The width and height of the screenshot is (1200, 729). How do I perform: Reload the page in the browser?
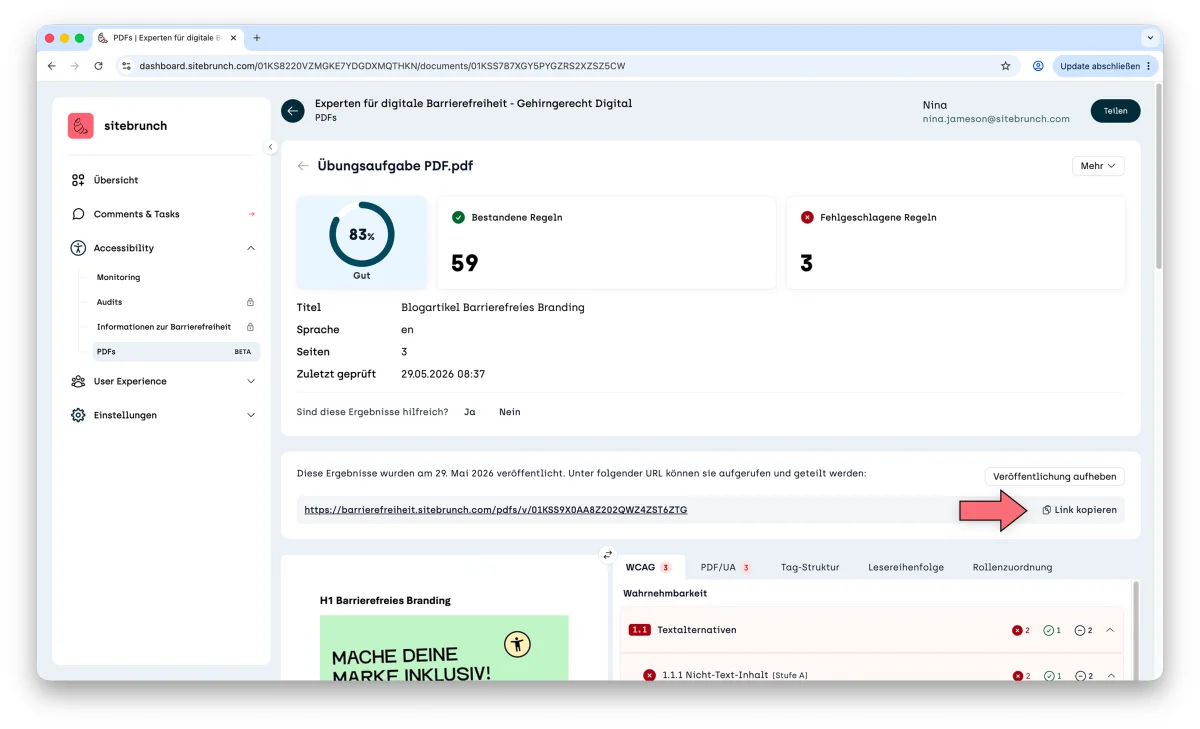click(98, 66)
